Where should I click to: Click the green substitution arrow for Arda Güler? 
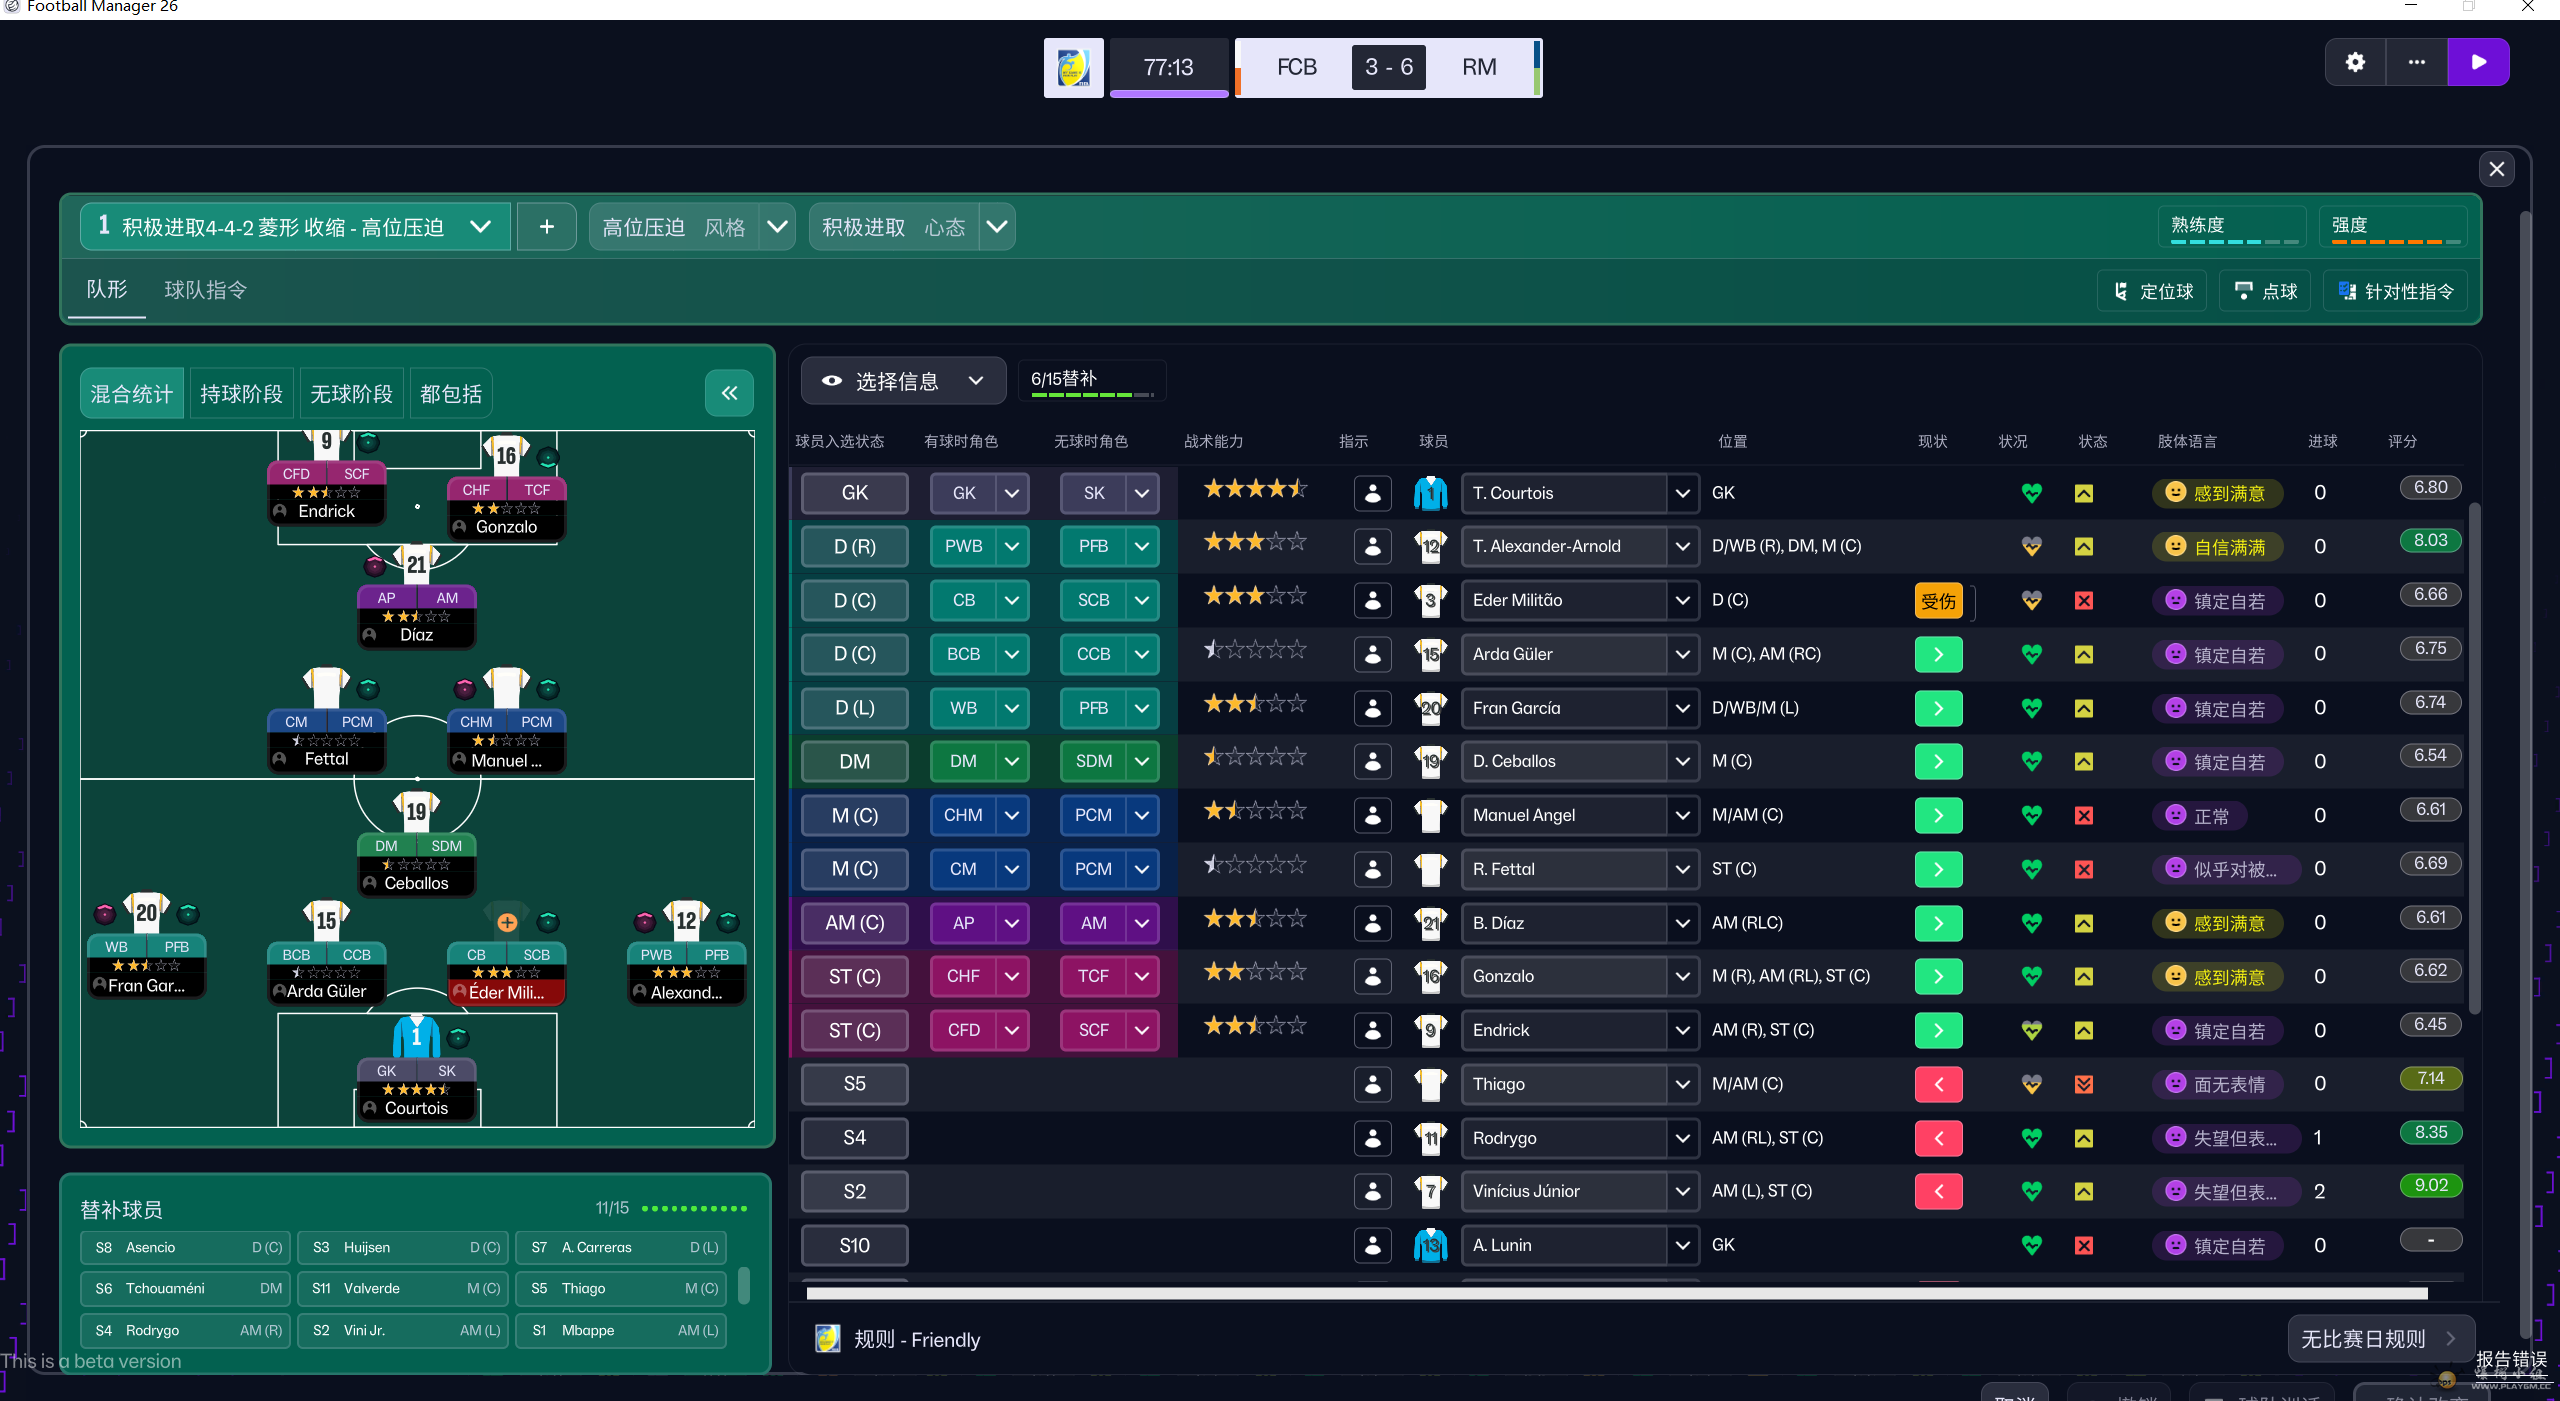(x=1937, y=654)
